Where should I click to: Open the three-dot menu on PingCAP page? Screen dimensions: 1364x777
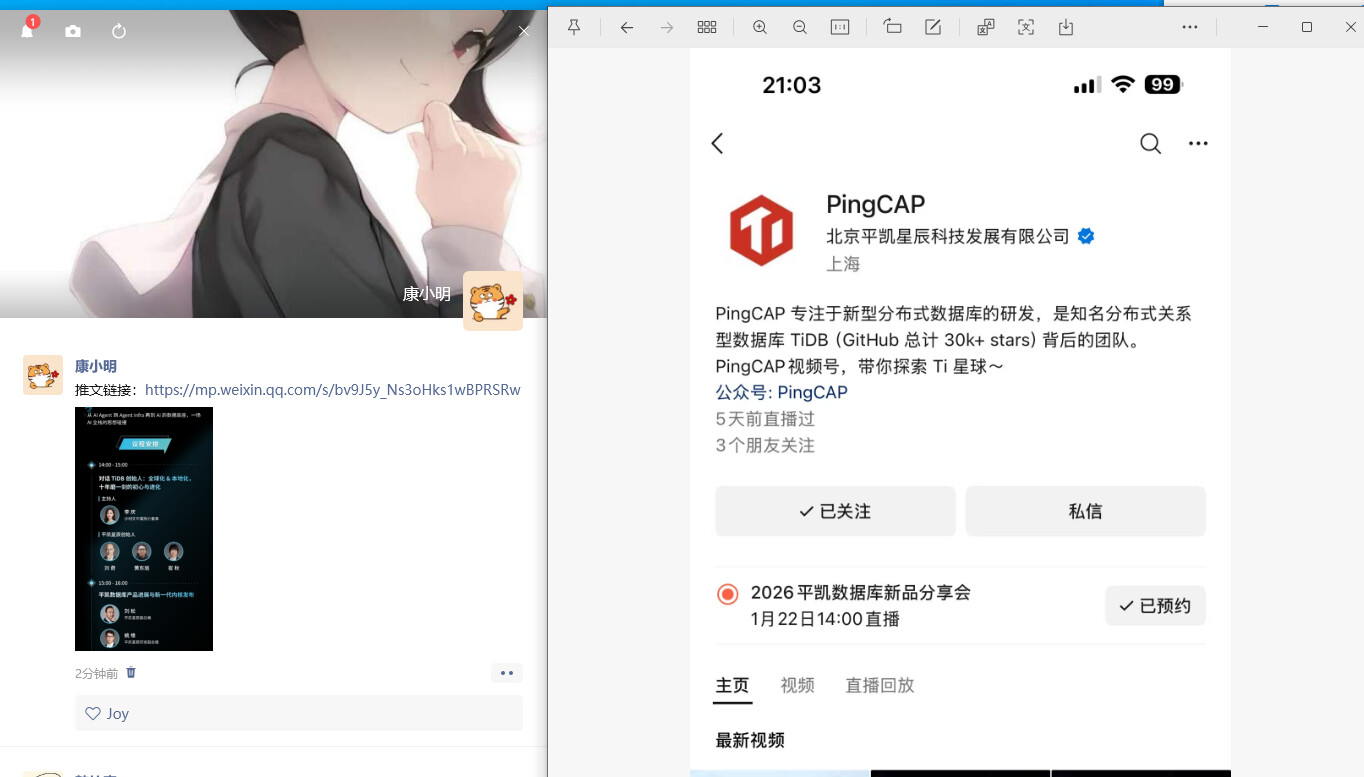click(1198, 144)
